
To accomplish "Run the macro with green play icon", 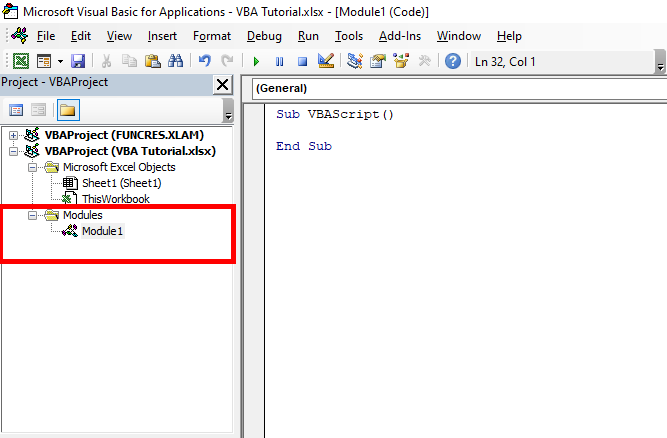I will point(256,62).
